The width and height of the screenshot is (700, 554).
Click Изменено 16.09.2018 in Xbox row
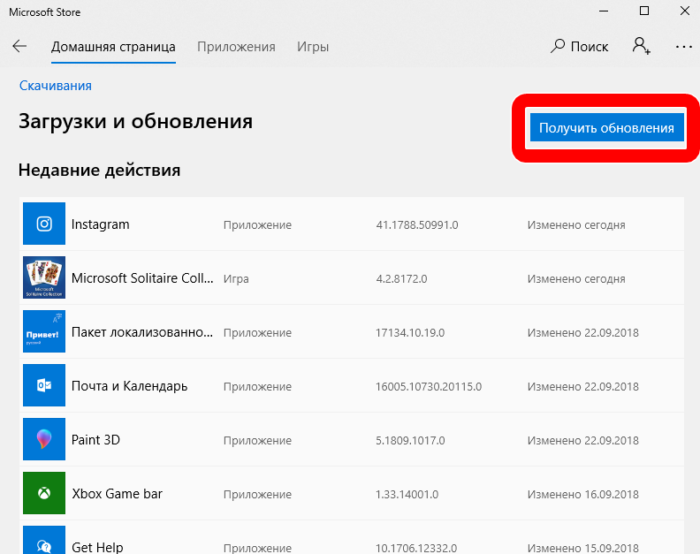583,495
